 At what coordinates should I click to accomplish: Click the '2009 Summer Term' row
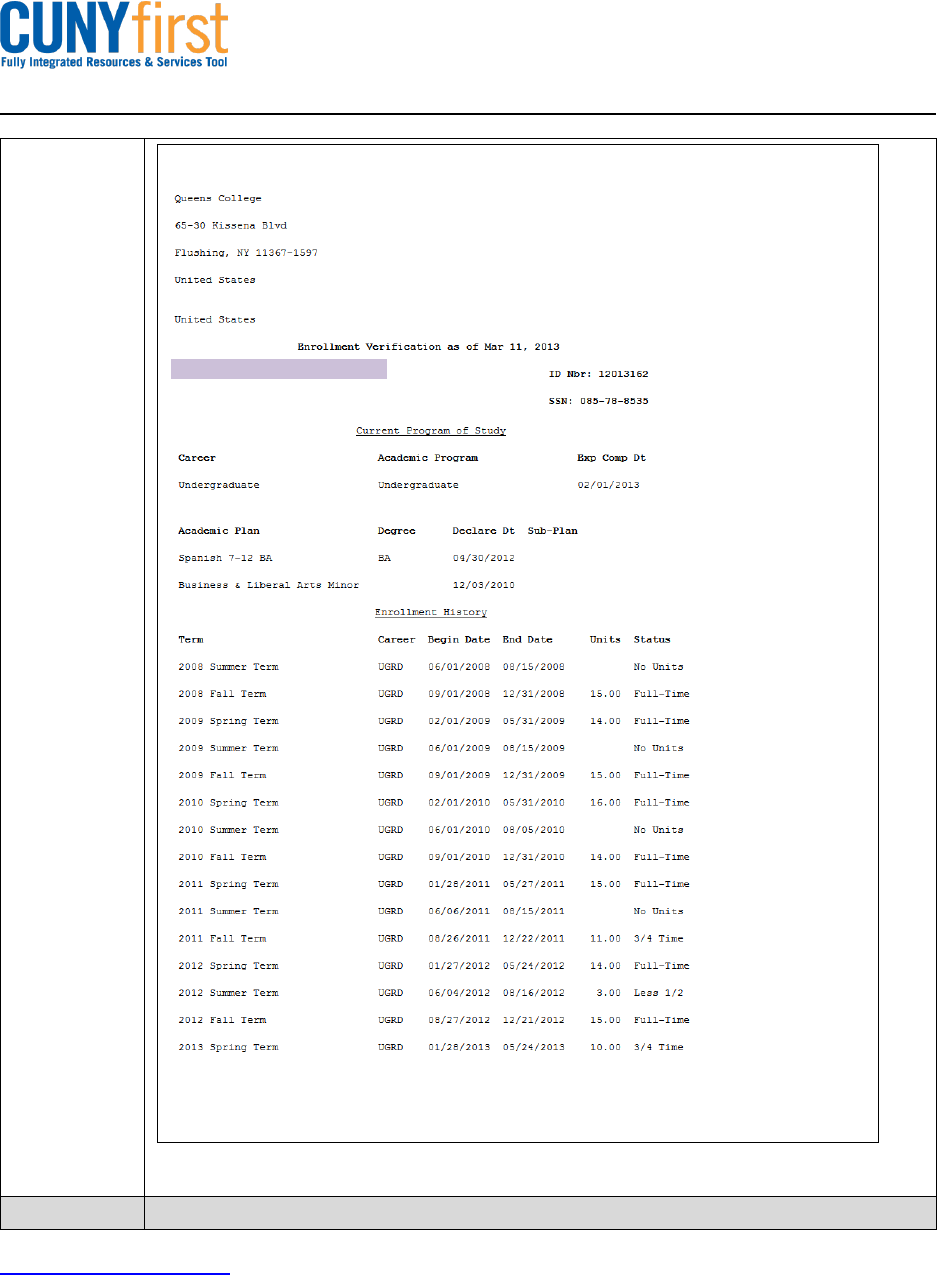pos(434,748)
